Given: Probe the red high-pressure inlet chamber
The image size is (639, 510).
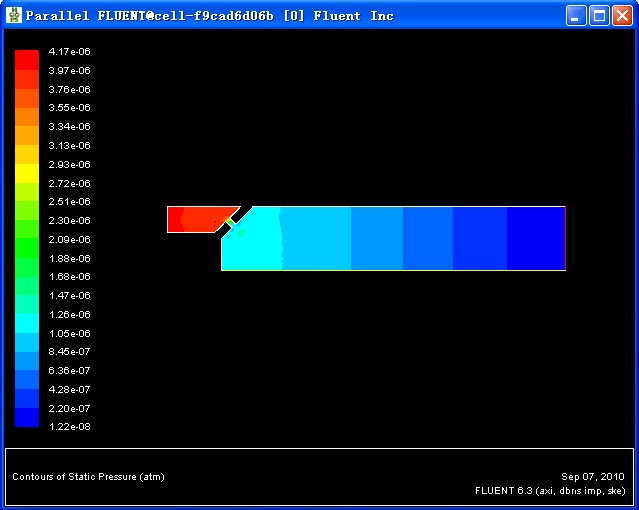Looking at the screenshot, I should coord(195,219).
